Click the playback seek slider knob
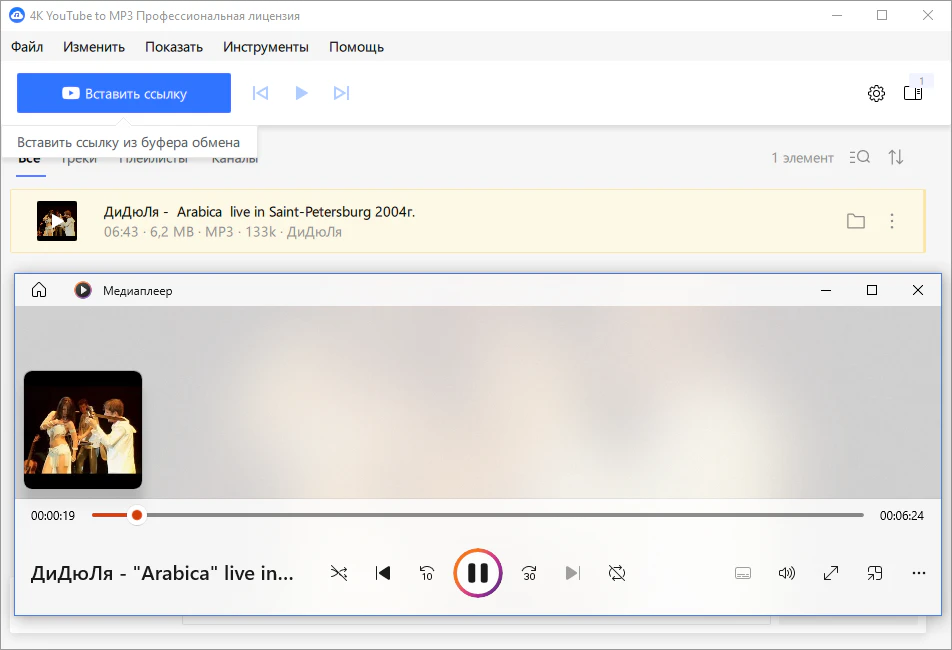The image size is (952, 650). tap(137, 515)
